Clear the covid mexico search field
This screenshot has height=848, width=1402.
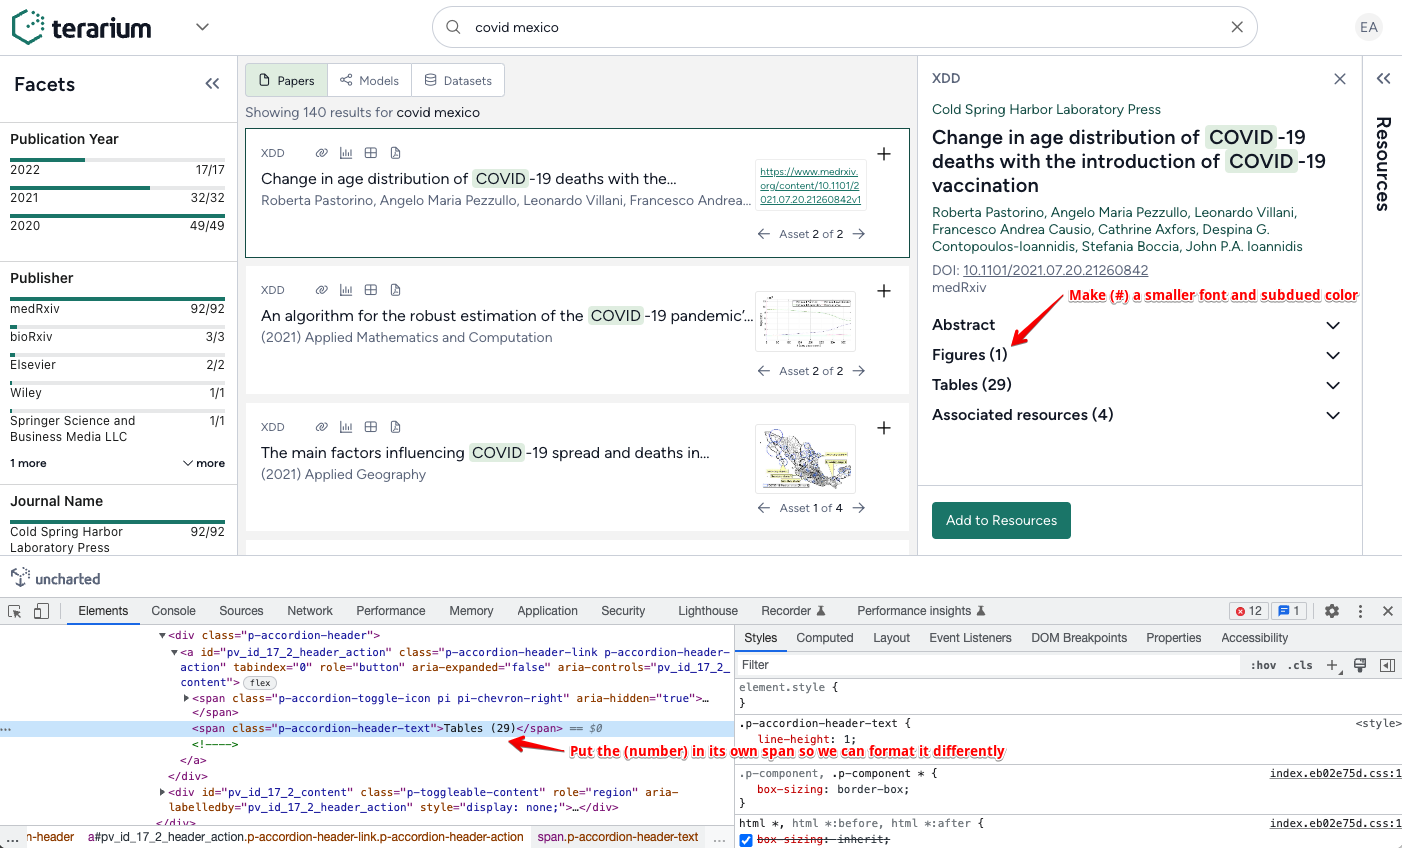point(1237,27)
